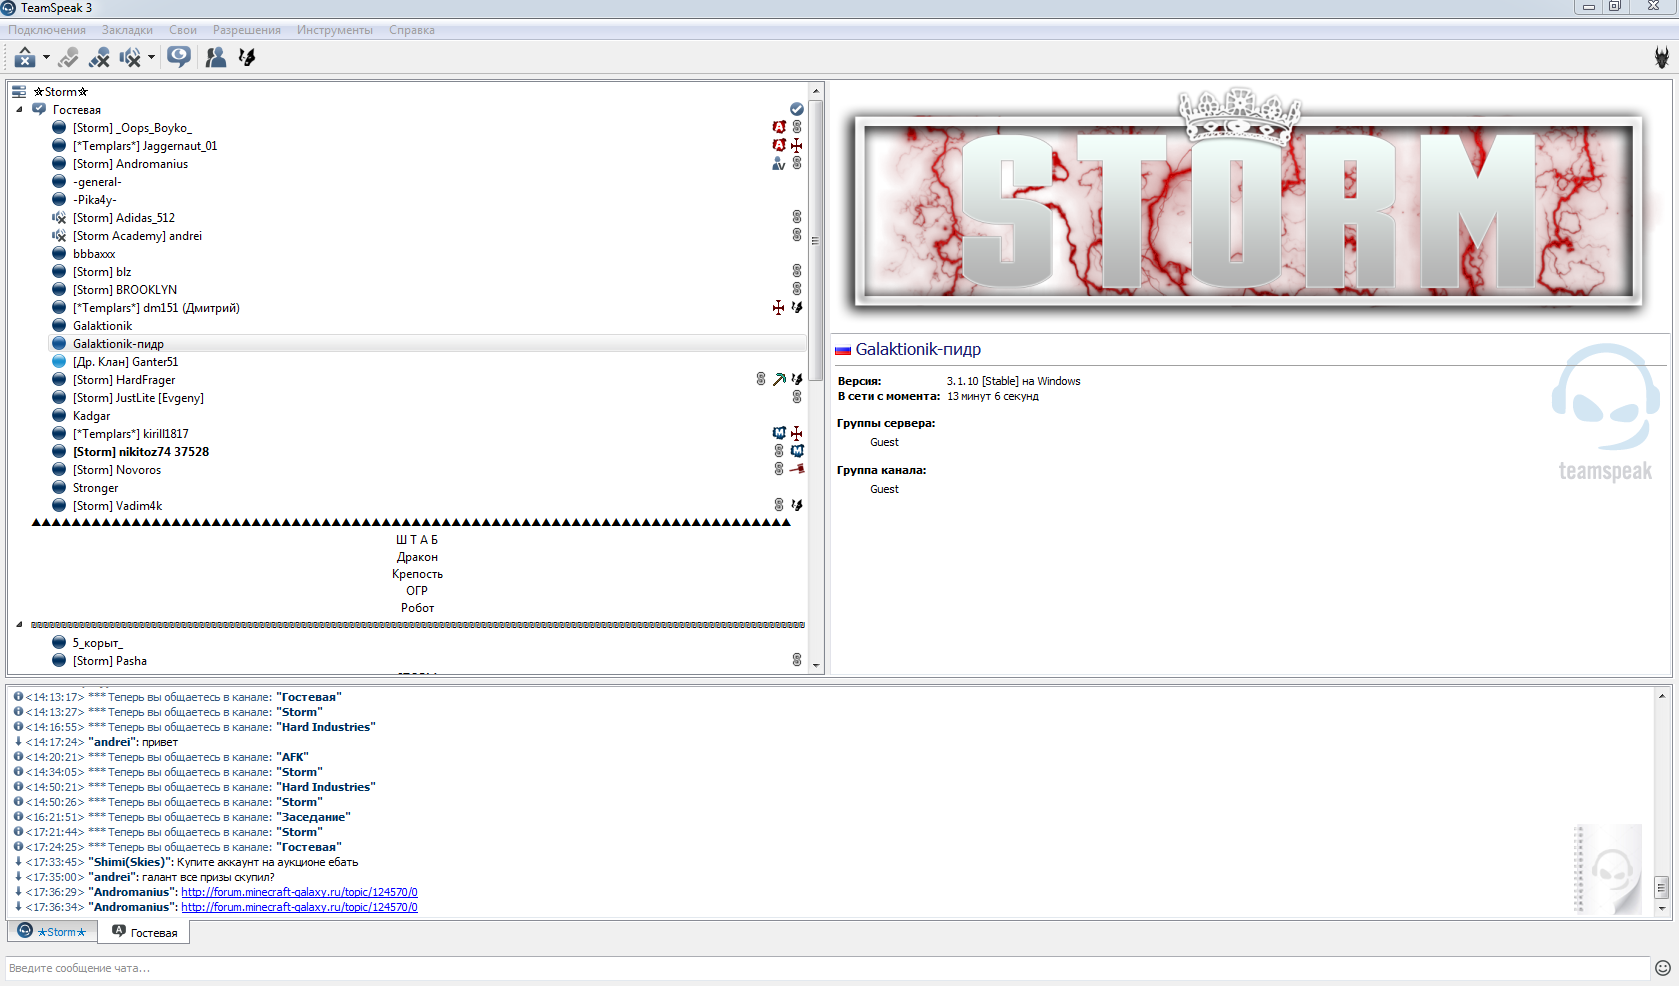Click the checkmark icon on the Гостевая row
This screenshot has width=1679, height=986.
pos(797,109)
